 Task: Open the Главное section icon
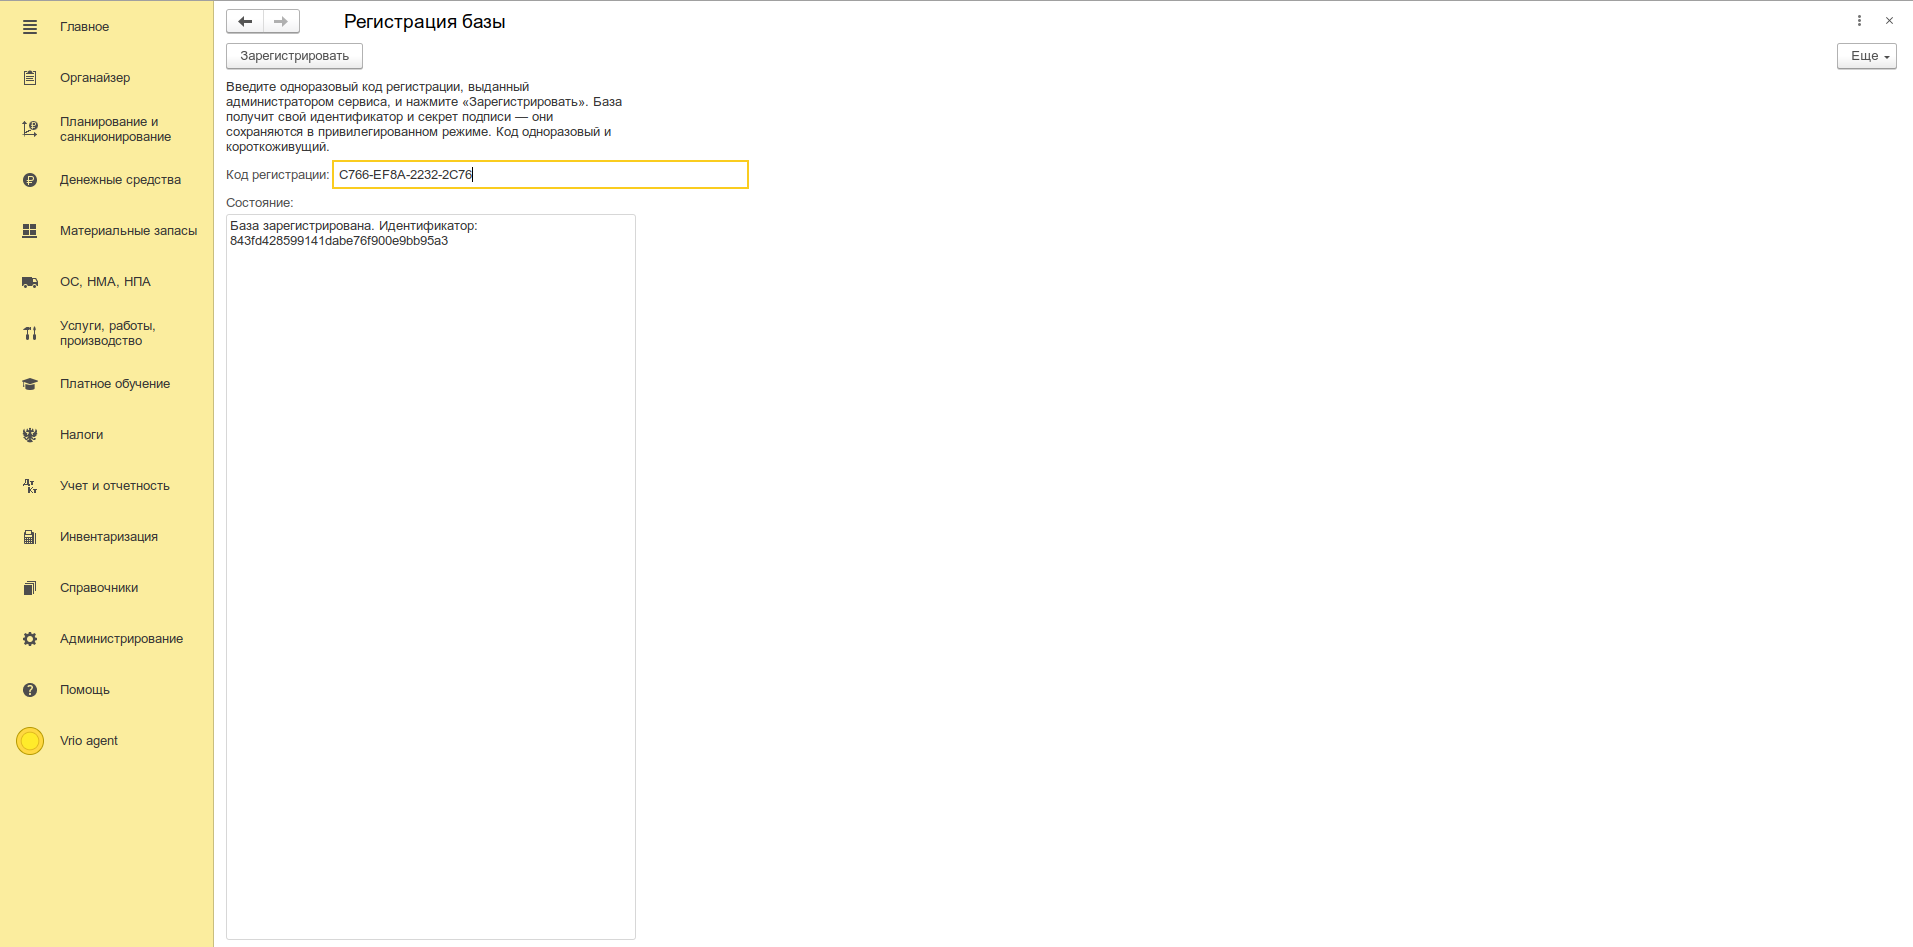pyautogui.click(x=30, y=27)
